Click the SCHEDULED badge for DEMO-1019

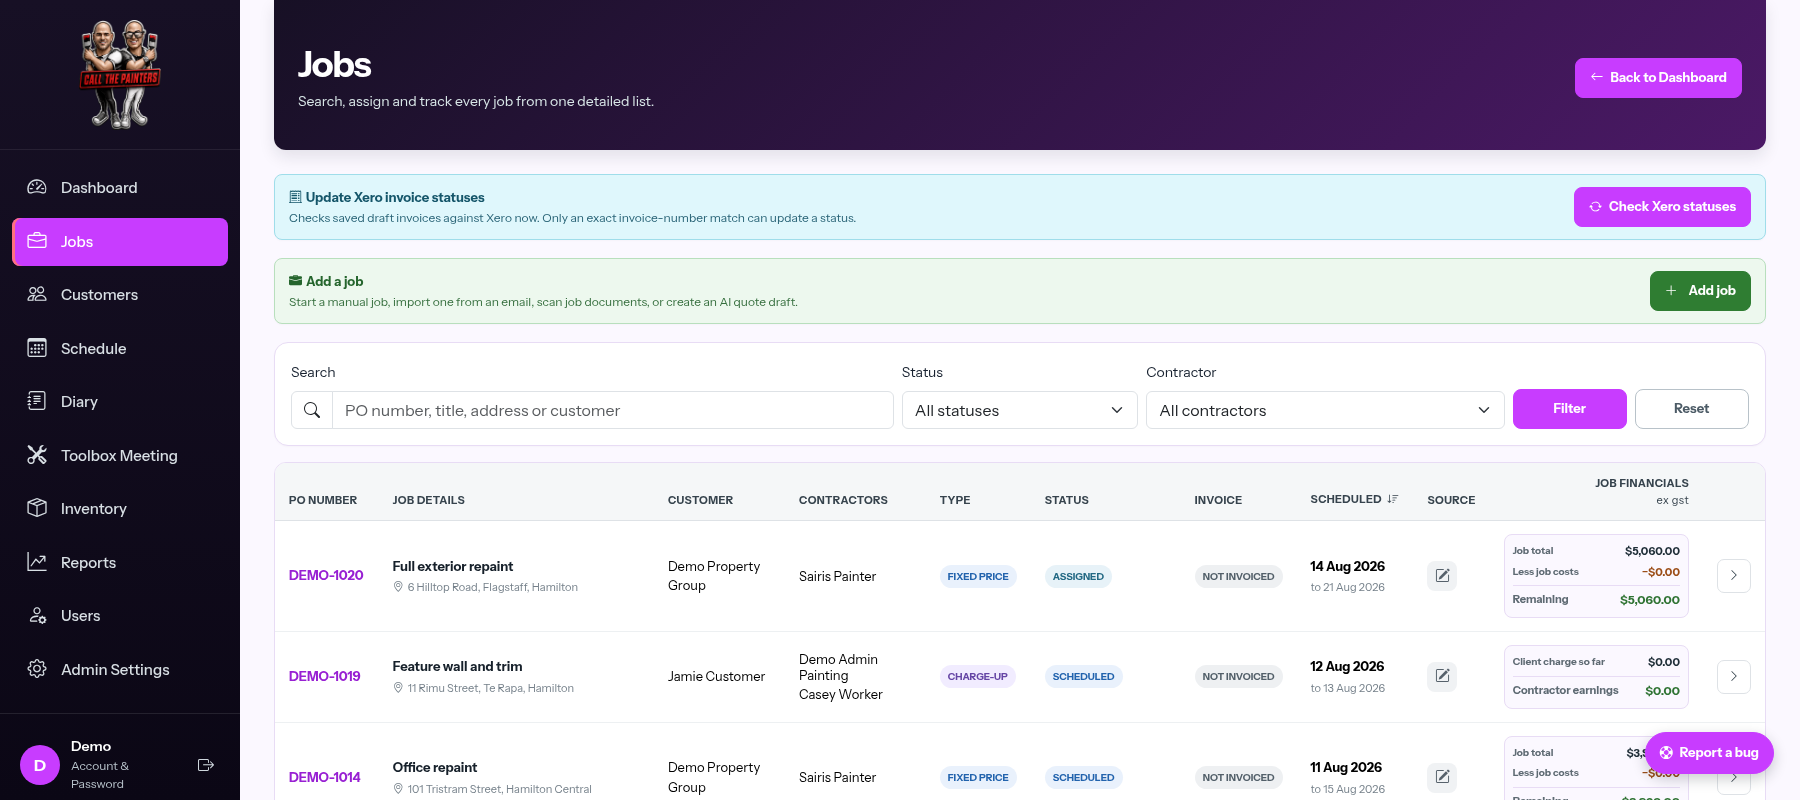point(1083,676)
